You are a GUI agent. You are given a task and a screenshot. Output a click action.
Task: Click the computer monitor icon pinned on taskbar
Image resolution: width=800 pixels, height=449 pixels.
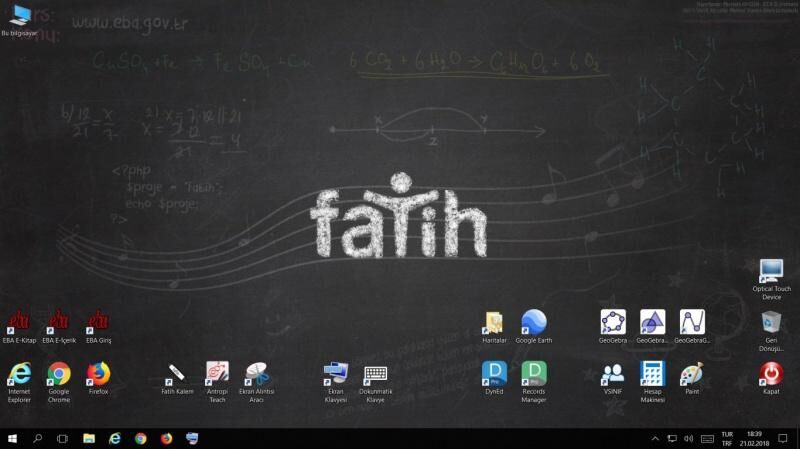click(x=192, y=438)
